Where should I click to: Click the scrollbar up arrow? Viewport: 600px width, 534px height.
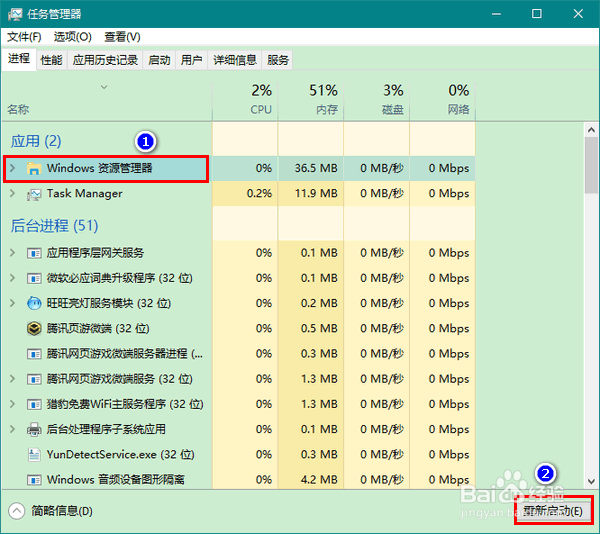591,130
